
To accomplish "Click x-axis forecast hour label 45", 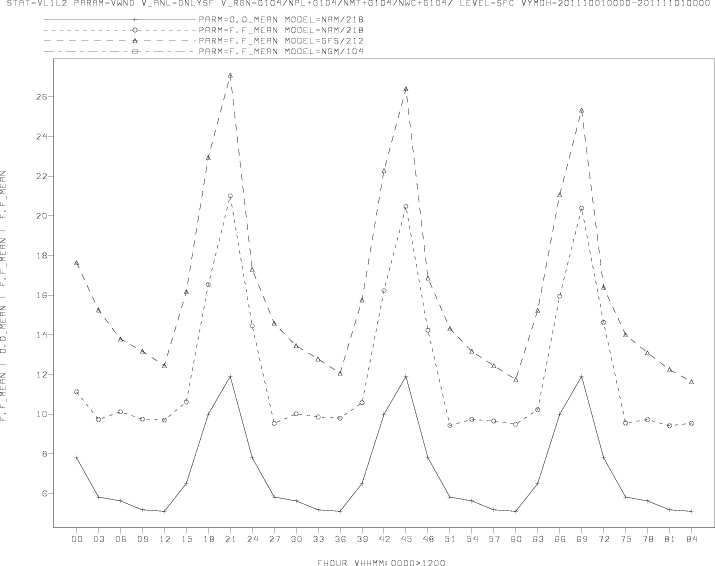I will pos(406,539).
